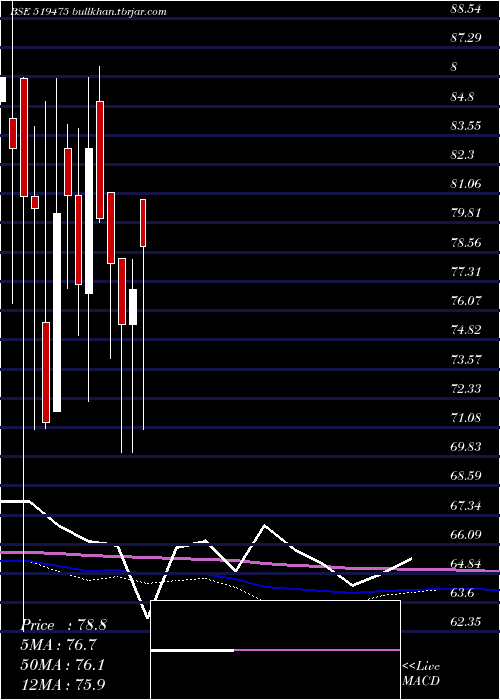
Task: Click the '<<Live MACD' label
Action: coord(421,673)
